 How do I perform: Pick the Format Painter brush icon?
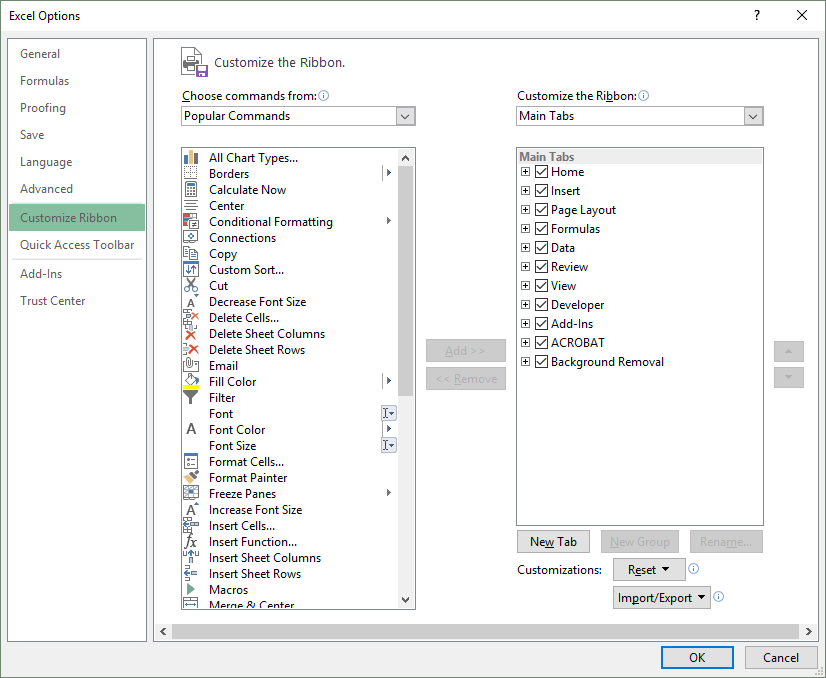(191, 477)
